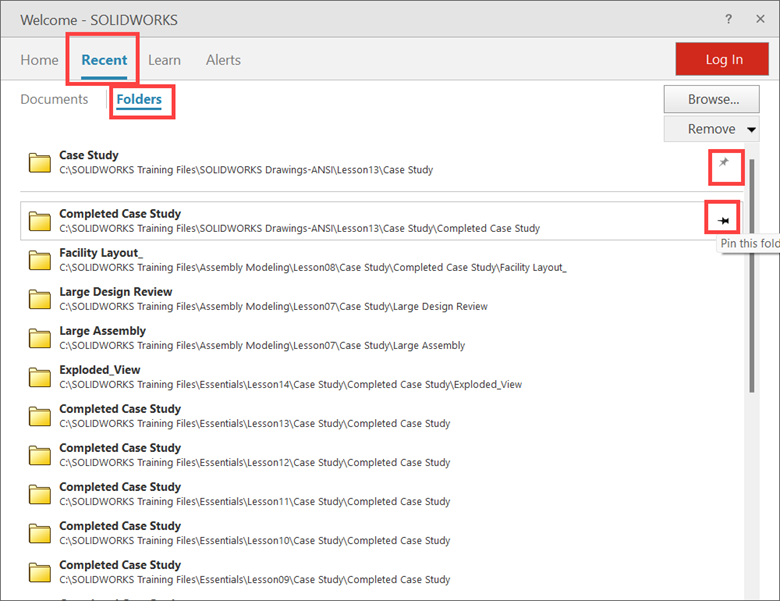
Task: Click the Essentials Lesson09 Completed Case Study path
Action: [x=255, y=580]
